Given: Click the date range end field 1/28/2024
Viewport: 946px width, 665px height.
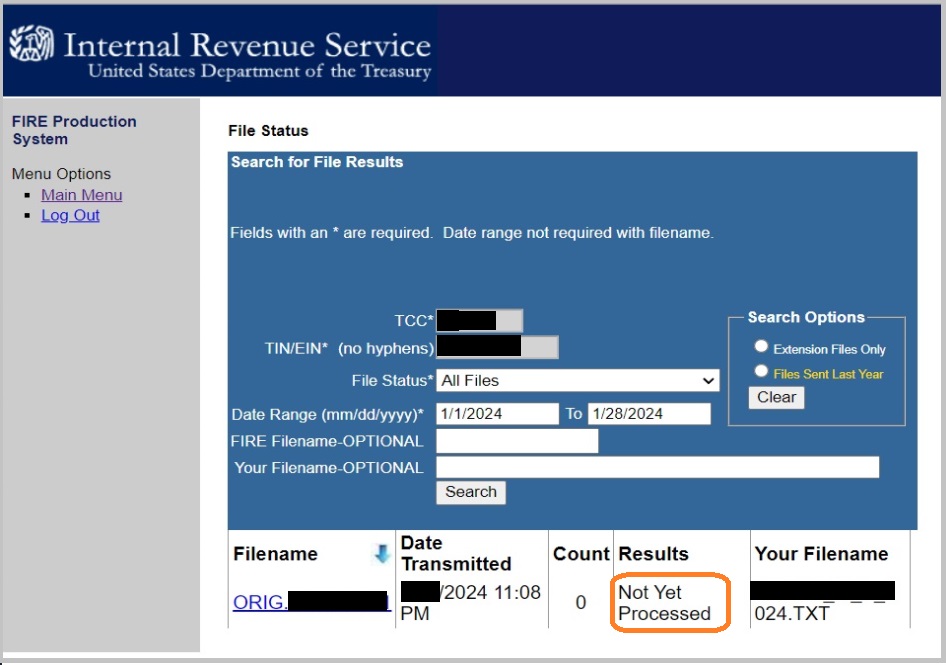Looking at the screenshot, I should [x=649, y=414].
